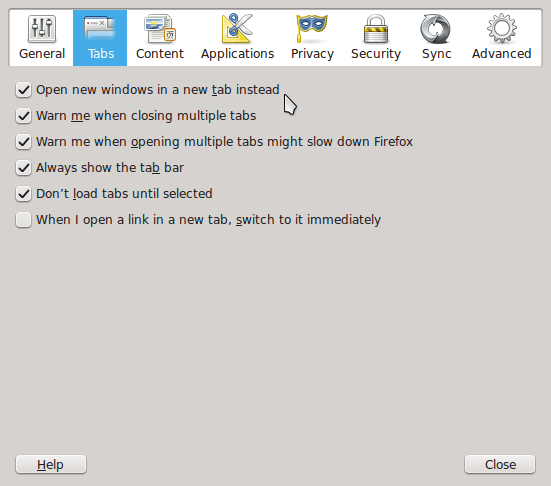The width and height of the screenshot is (551, 486).
Task: Close the preferences dialog
Action: pos(500,464)
